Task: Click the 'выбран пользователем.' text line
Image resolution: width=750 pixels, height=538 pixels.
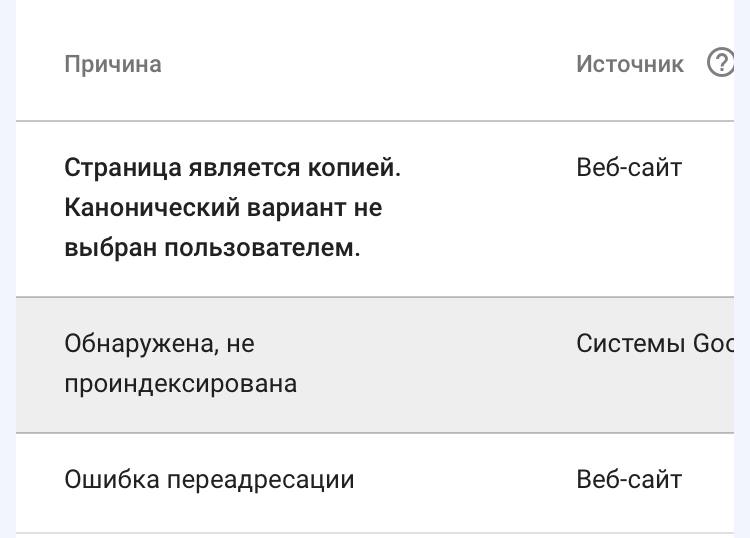Action: pyautogui.click(x=212, y=248)
